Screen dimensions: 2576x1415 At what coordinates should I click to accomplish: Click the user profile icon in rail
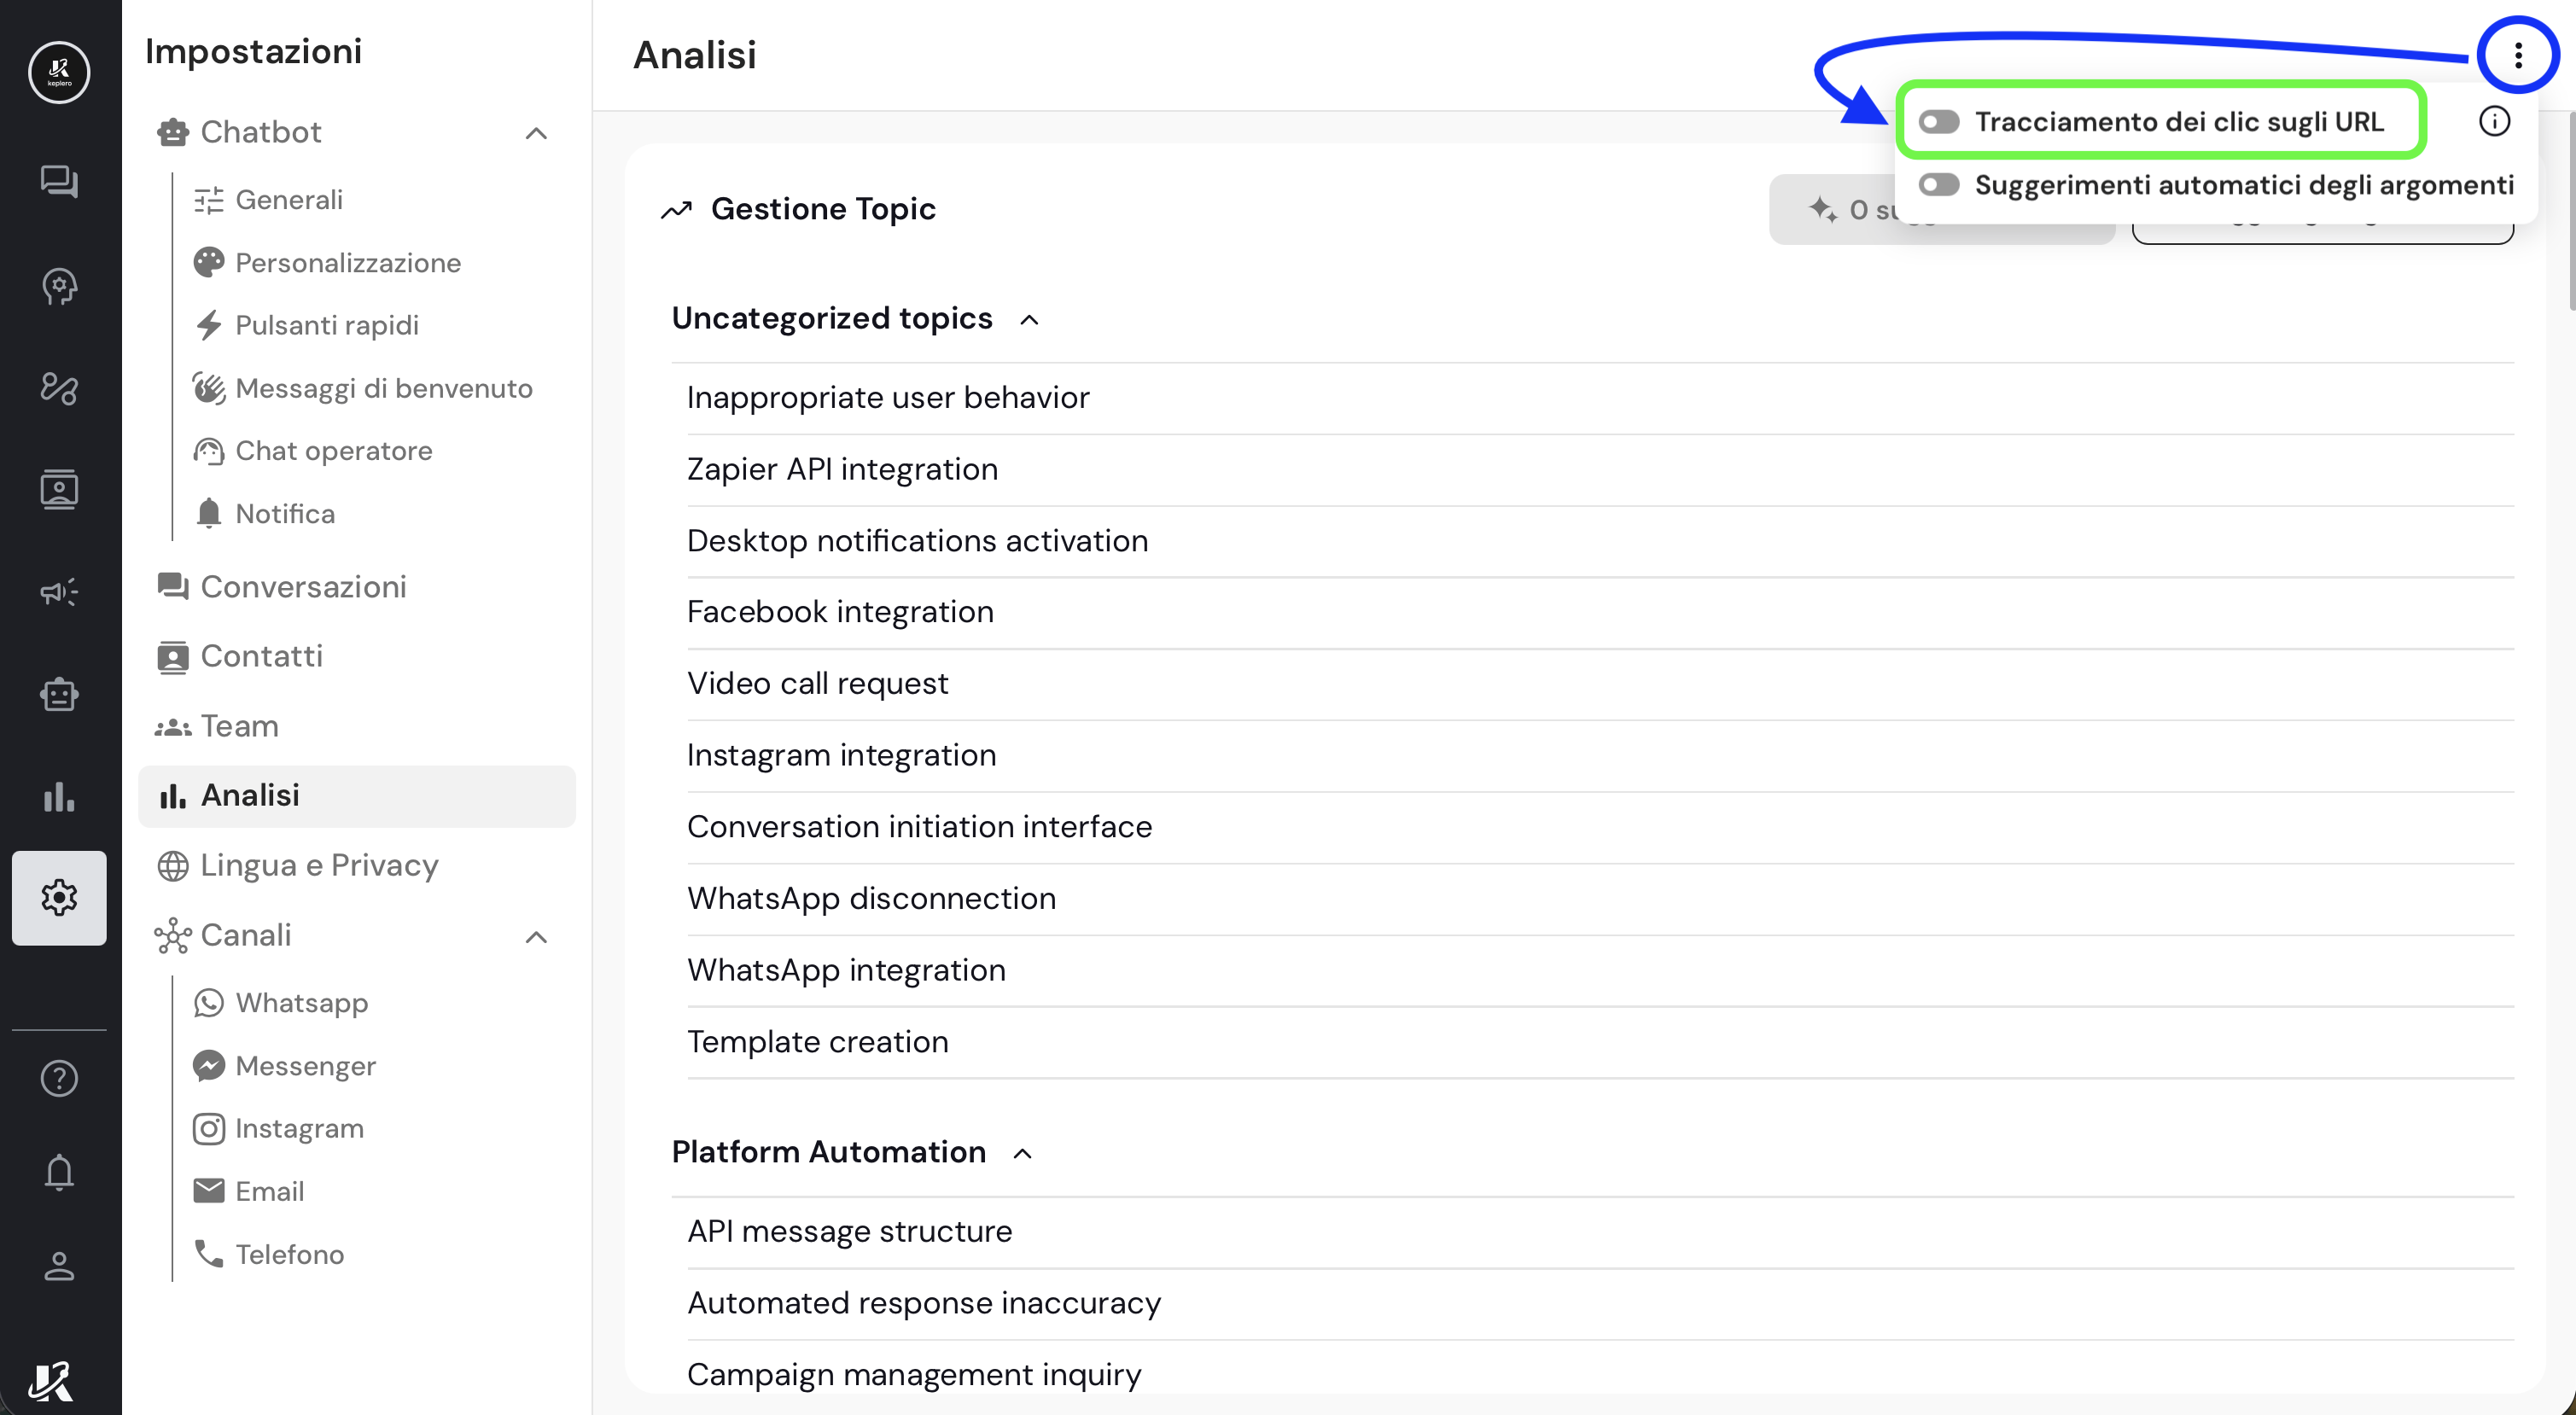point(59,1266)
